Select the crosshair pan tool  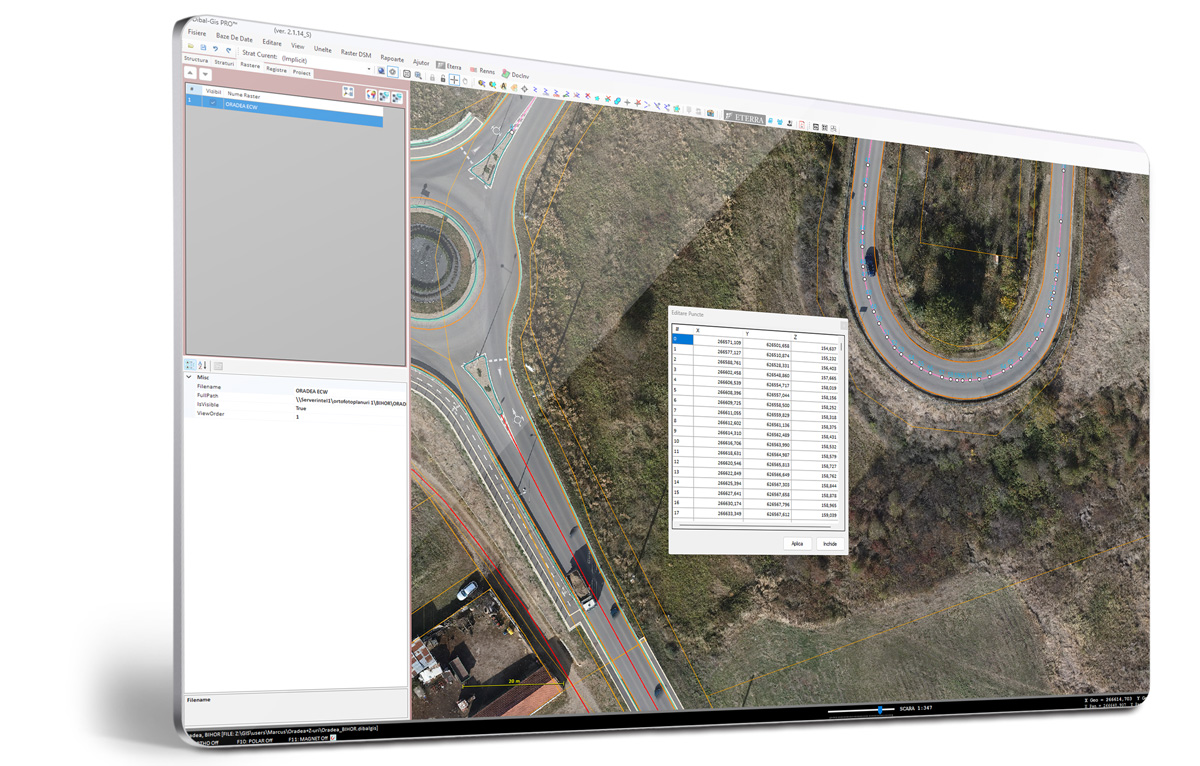pos(454,79)
